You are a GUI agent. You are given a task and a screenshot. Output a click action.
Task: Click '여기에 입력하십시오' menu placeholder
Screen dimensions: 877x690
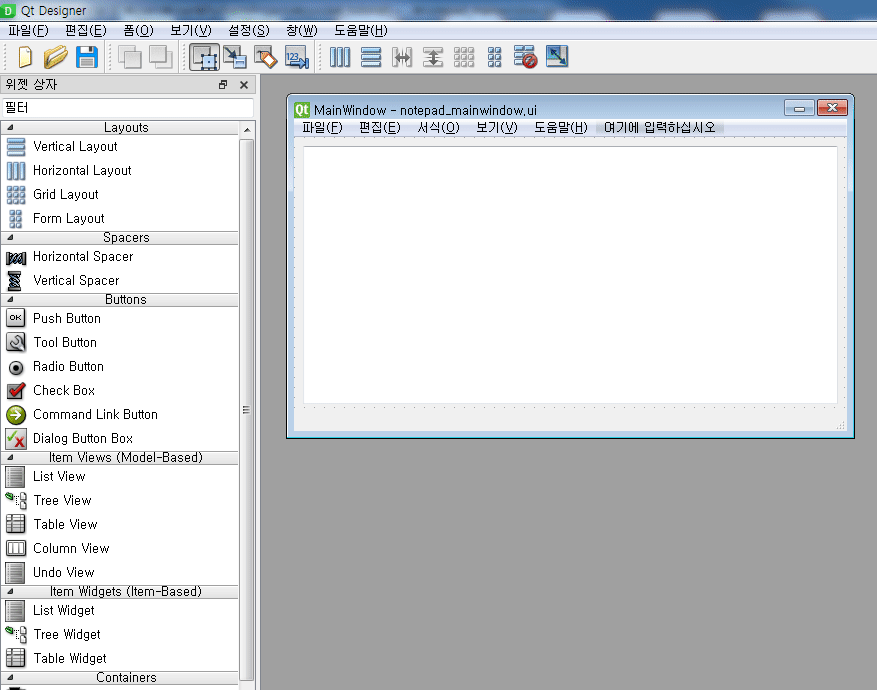[660, 128]
